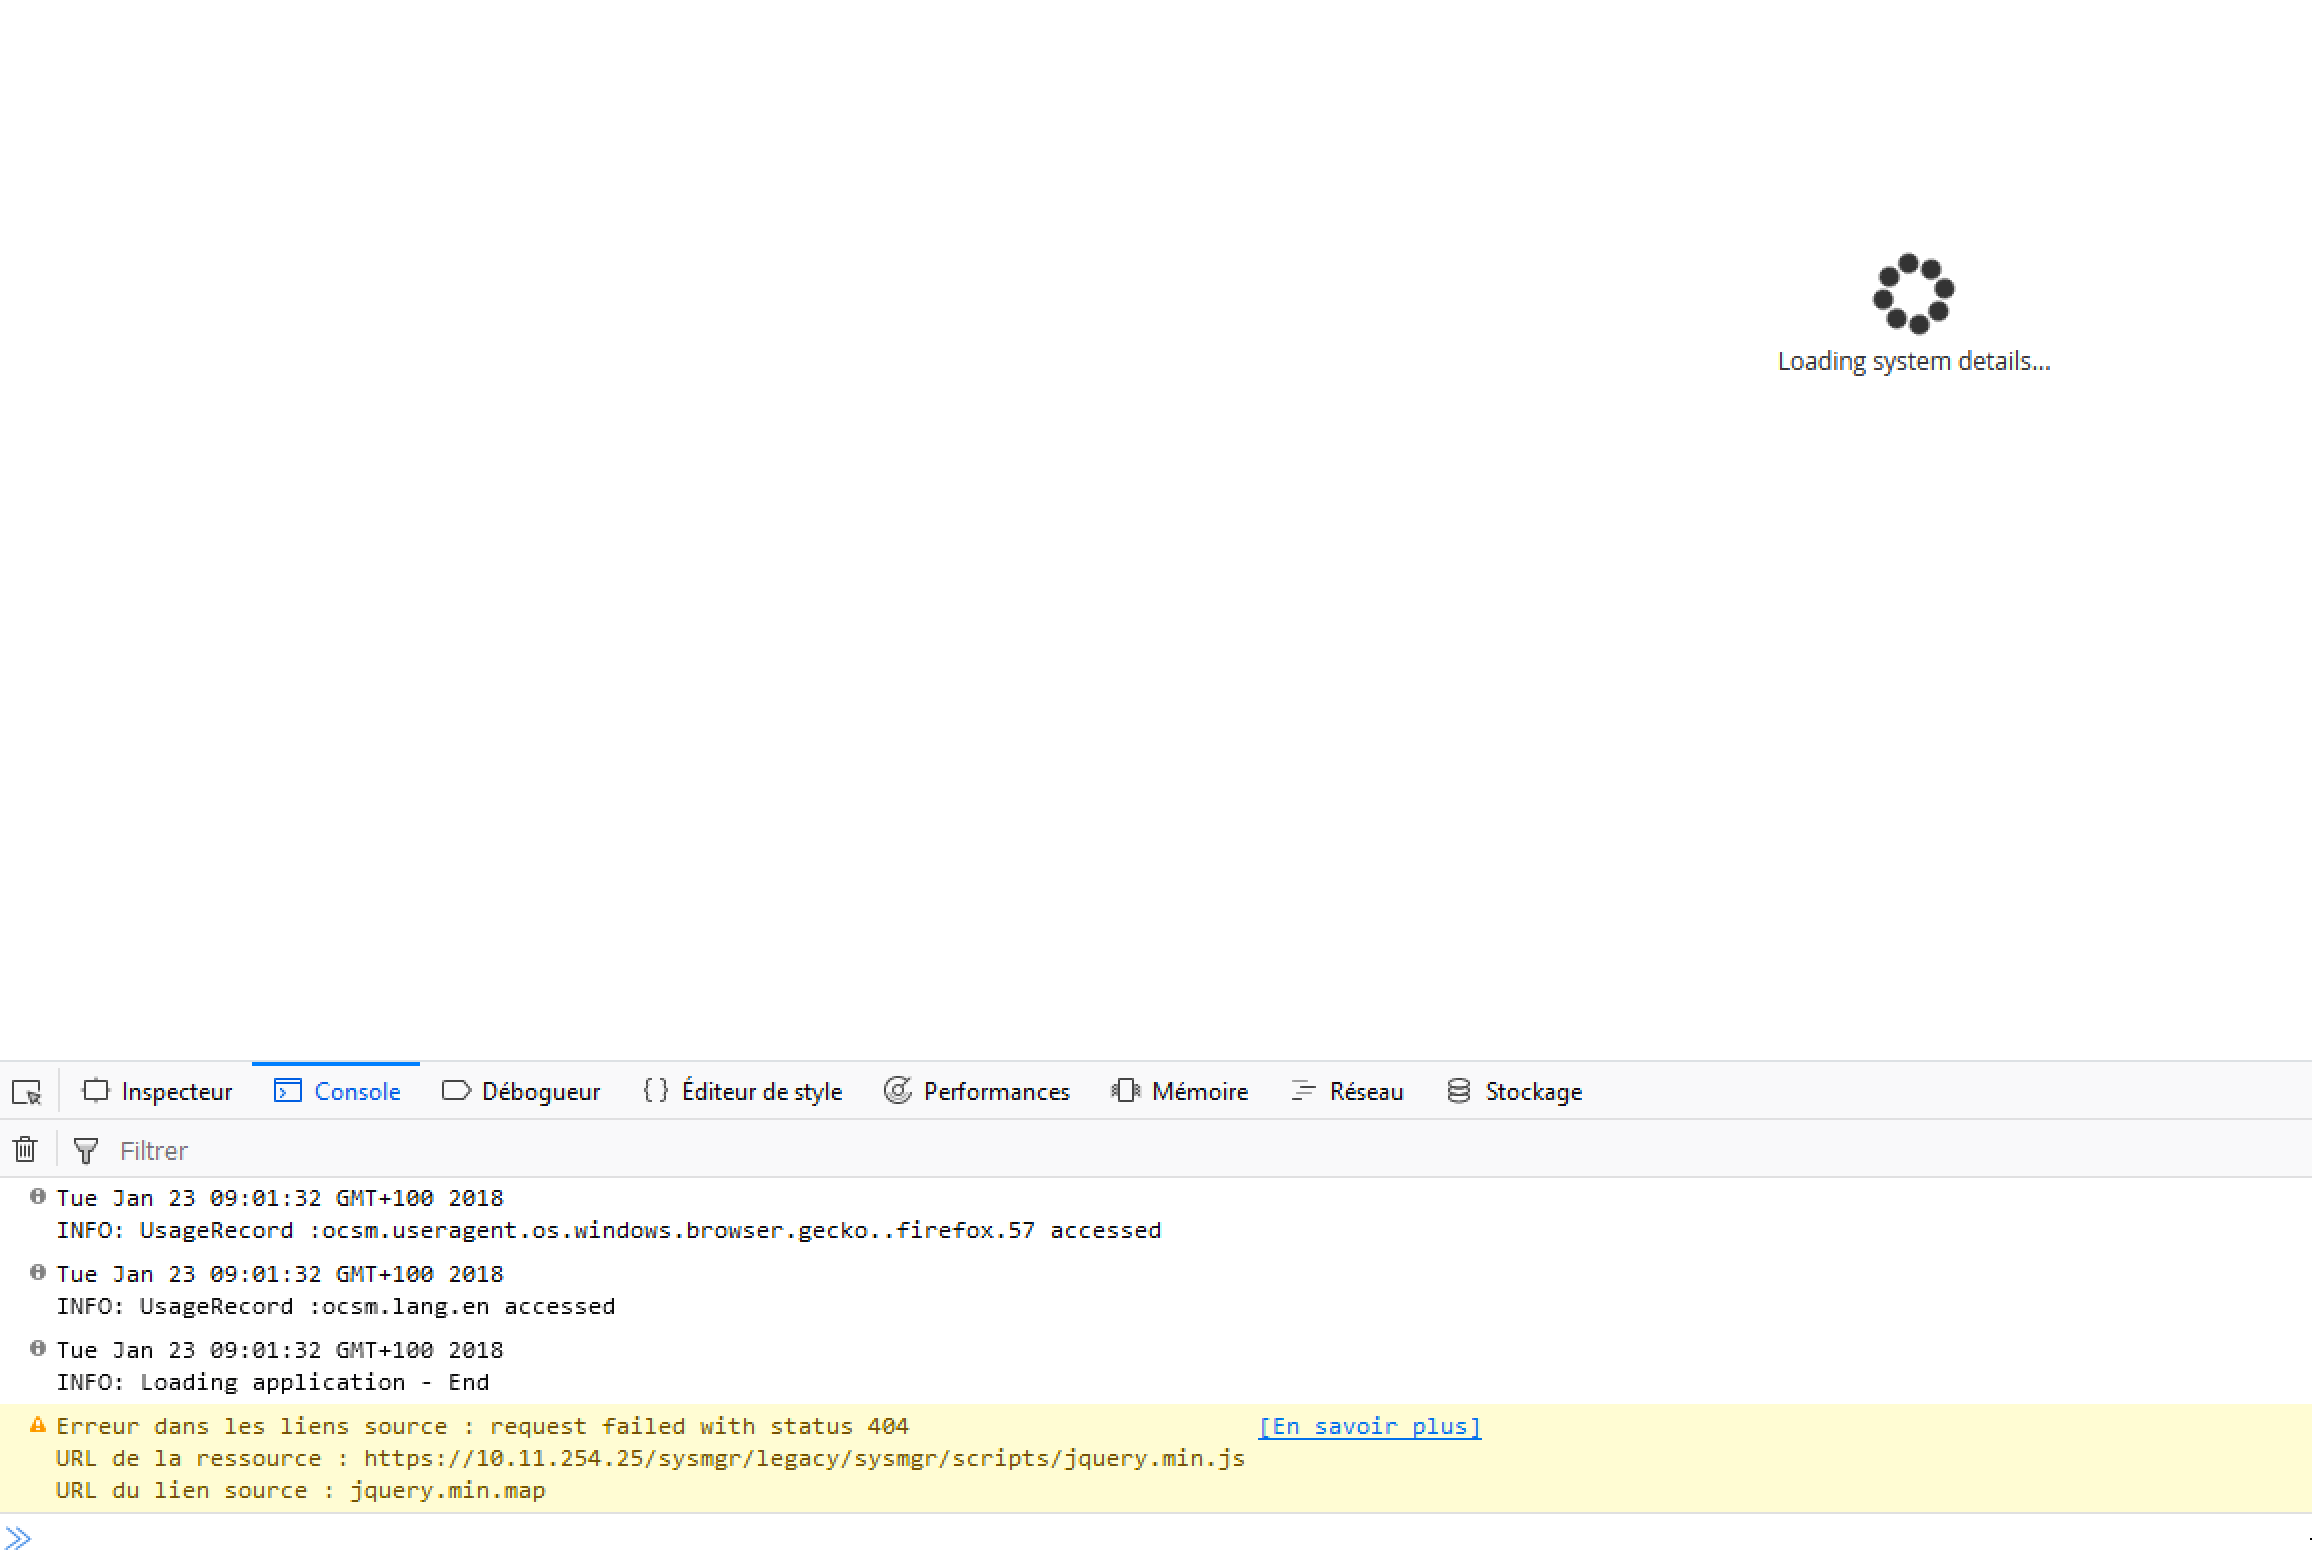Scroll down in the console output
This screenshot has height=1554, width=2312.
point(2298,1538)
